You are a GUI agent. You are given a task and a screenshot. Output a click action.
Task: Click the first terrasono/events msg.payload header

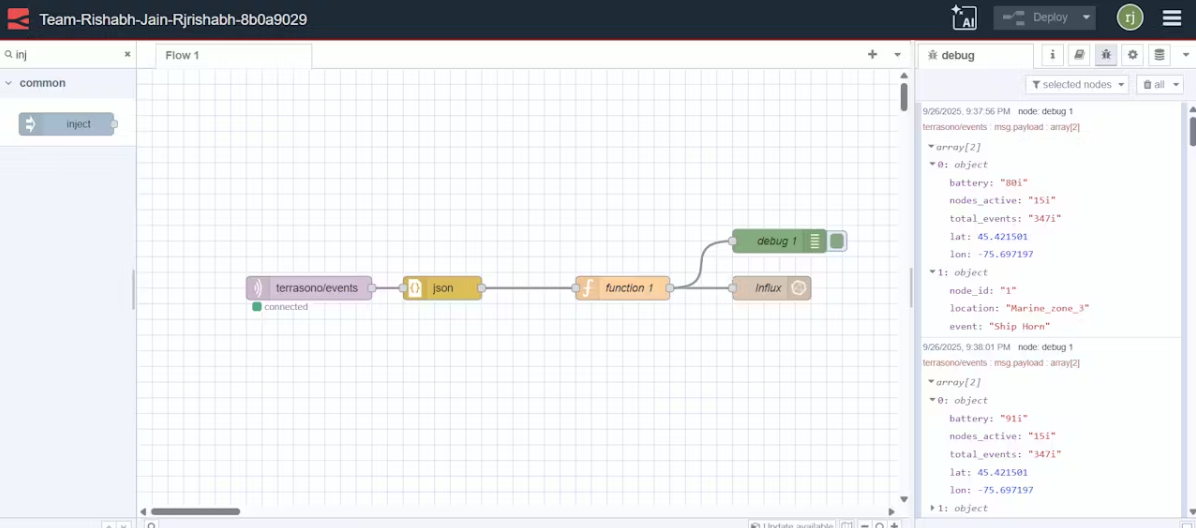coord(1001,127)
